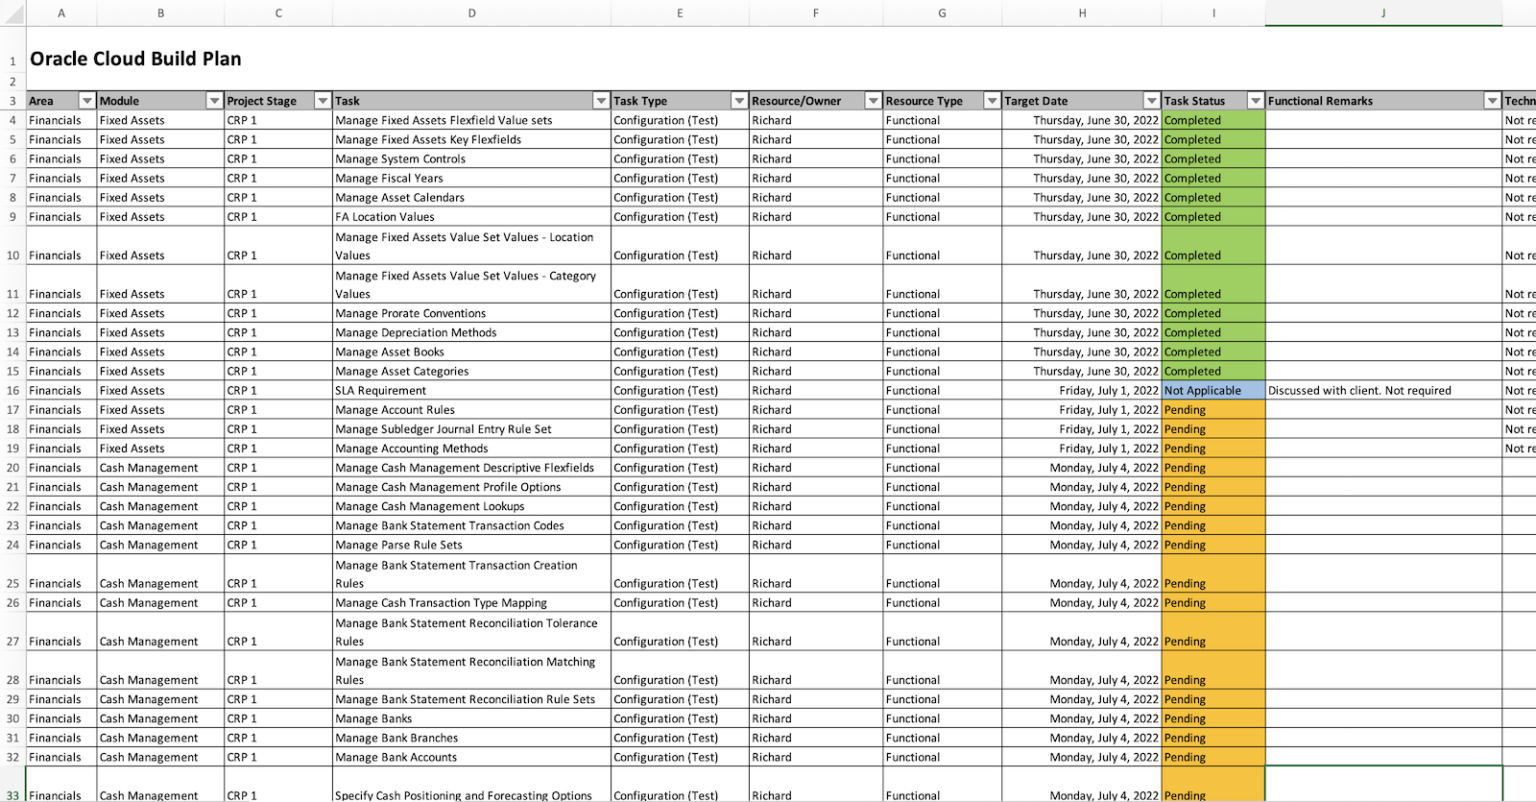1536x802 pixels.
Task: Open the Task column filter dropdown
Action: tap(601, 100)
